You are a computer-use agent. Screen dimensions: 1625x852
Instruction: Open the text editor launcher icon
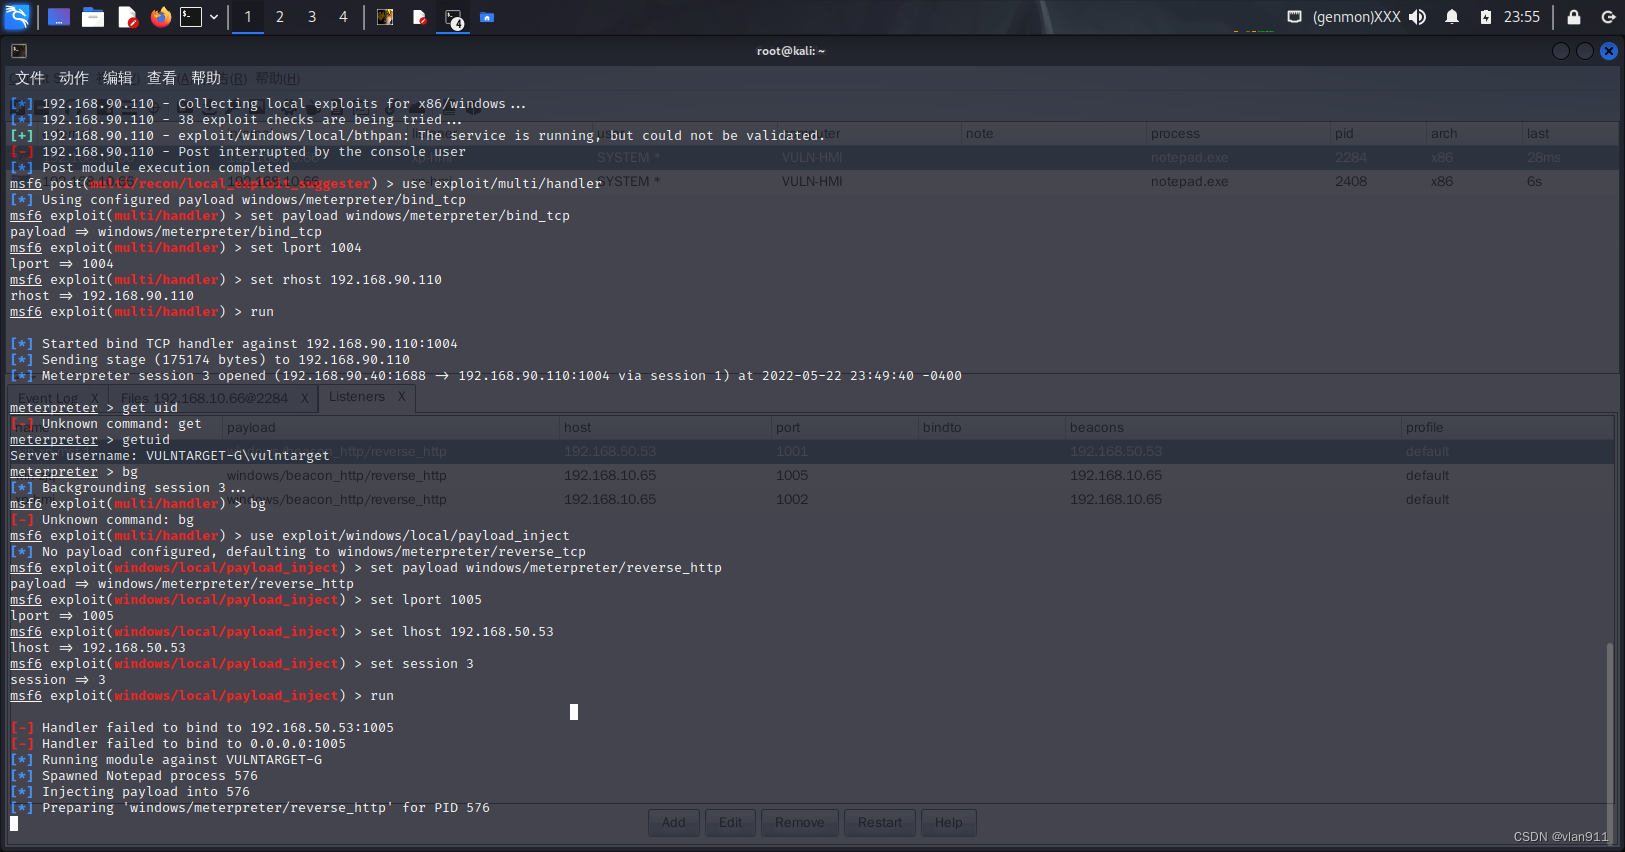pyautogui.click(x=127, y=17)
